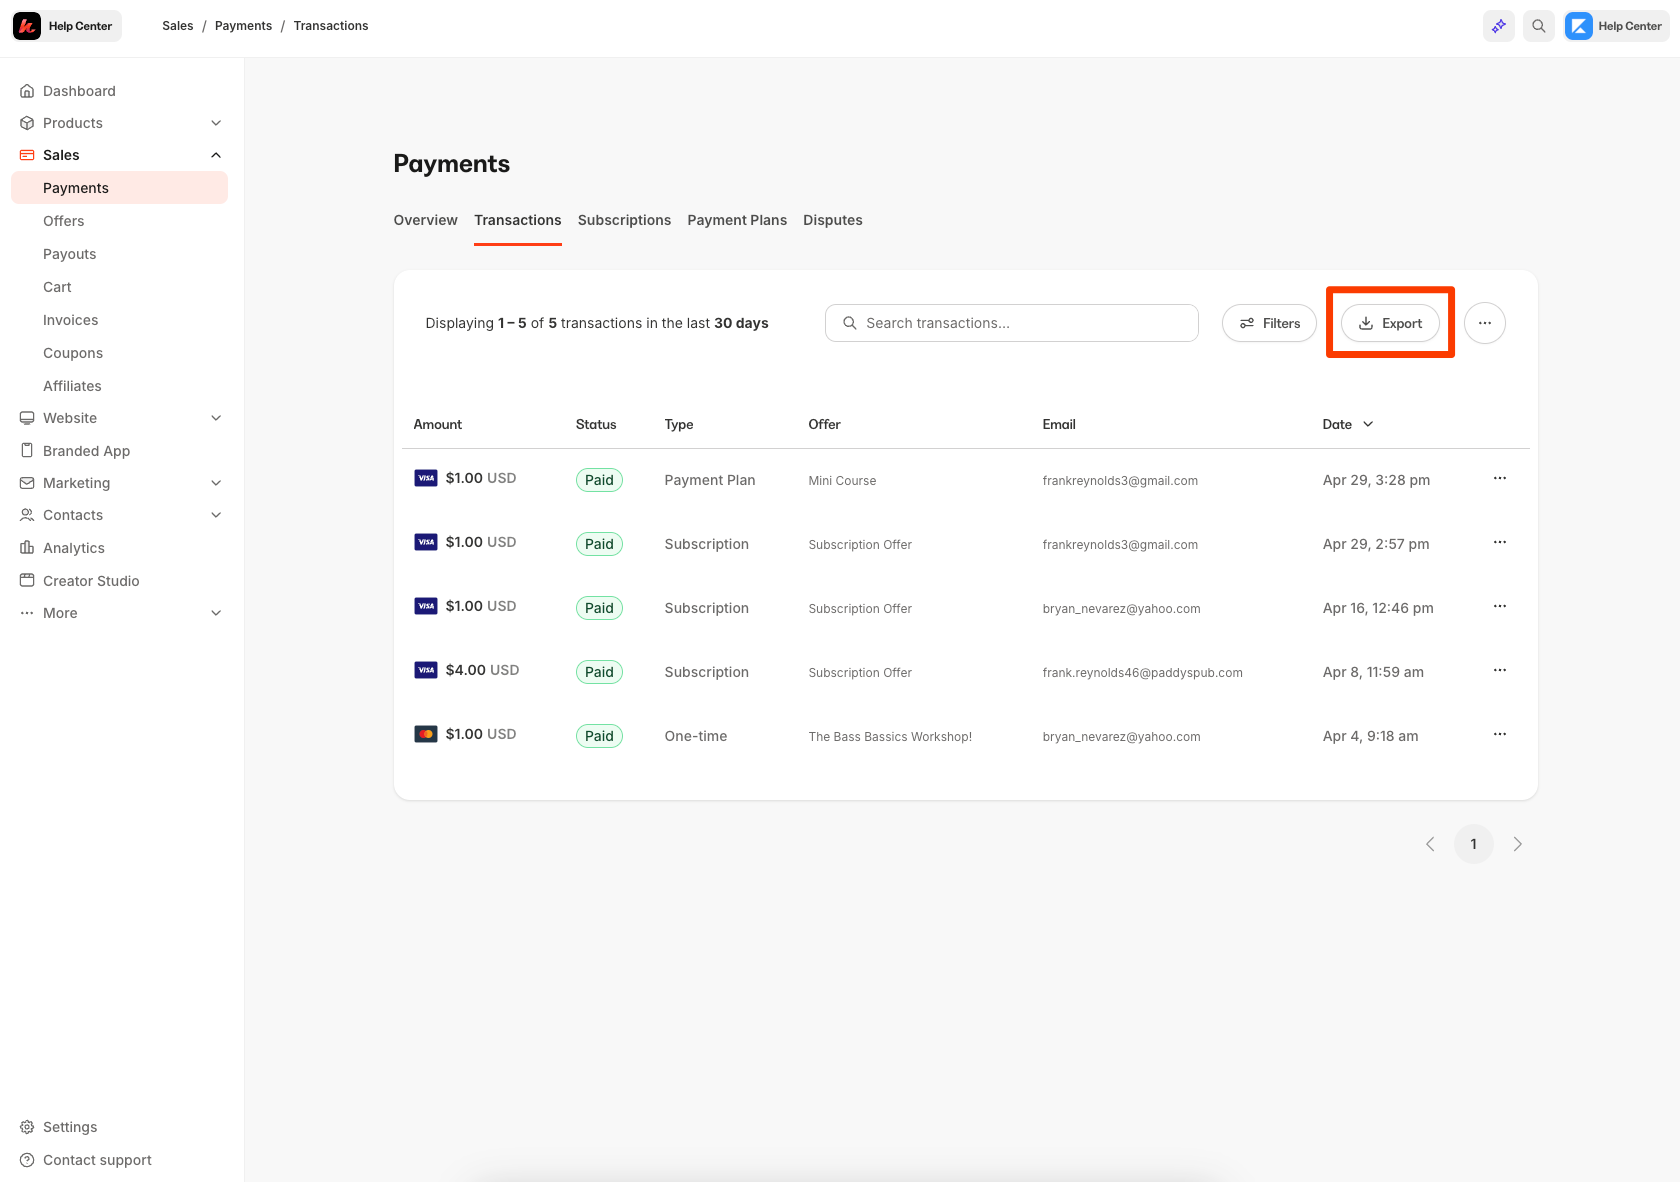Screen dimensions: 1680x1182
Task: Sort by the Date column dropdown
Action: (1348, 424)
